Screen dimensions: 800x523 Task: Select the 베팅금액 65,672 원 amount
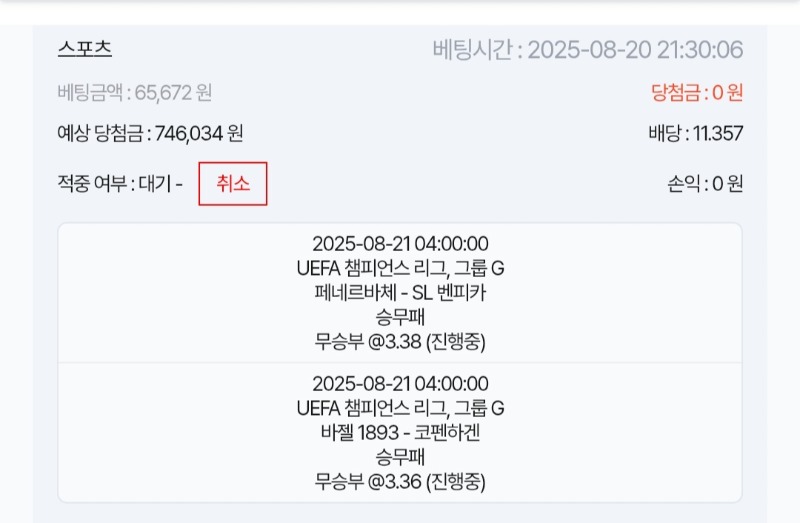point(135,93)
